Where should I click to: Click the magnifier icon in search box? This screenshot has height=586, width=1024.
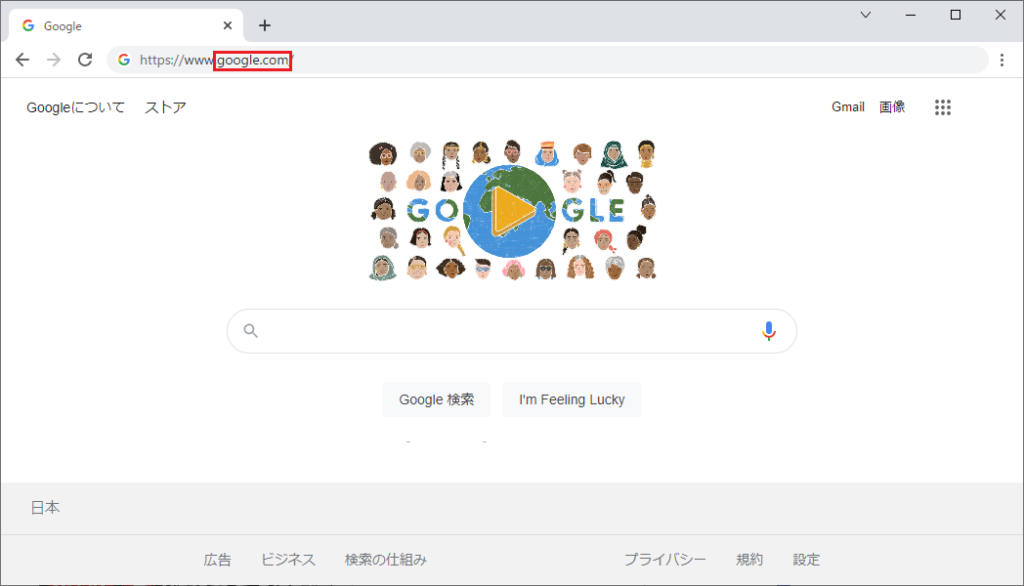pos(251,331)
